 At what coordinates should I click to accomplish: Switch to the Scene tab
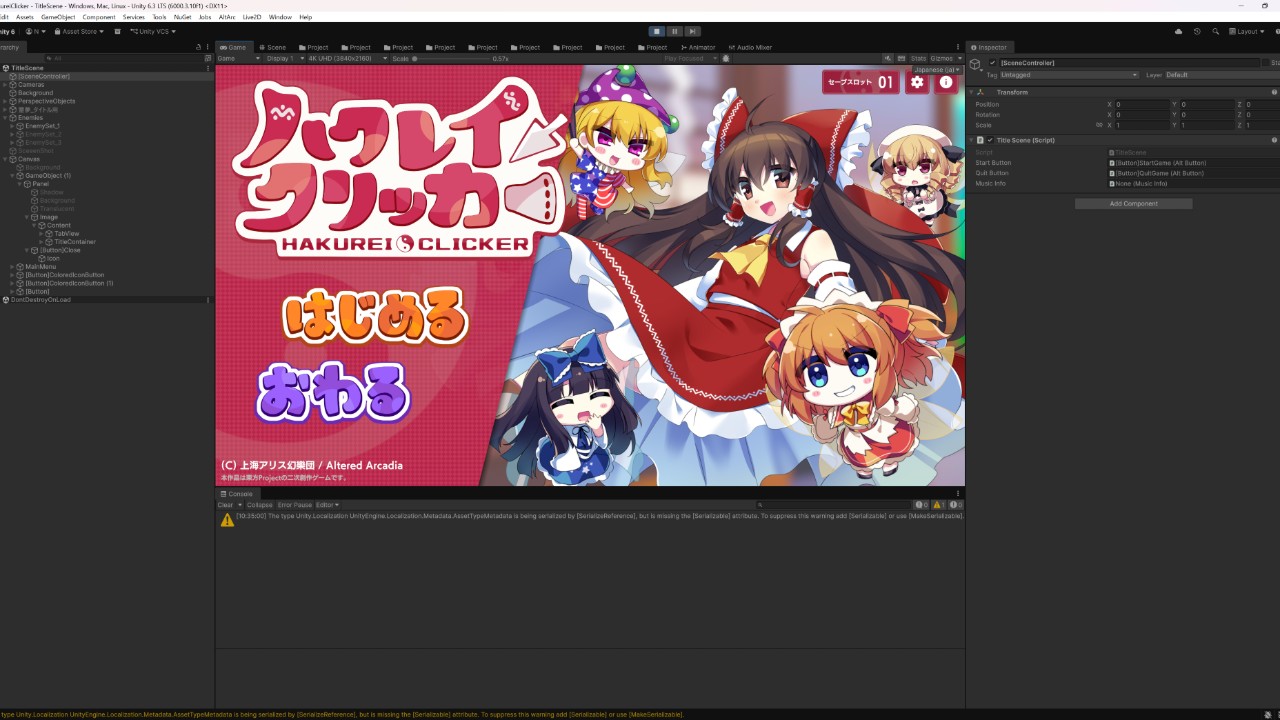click(273, 47)
